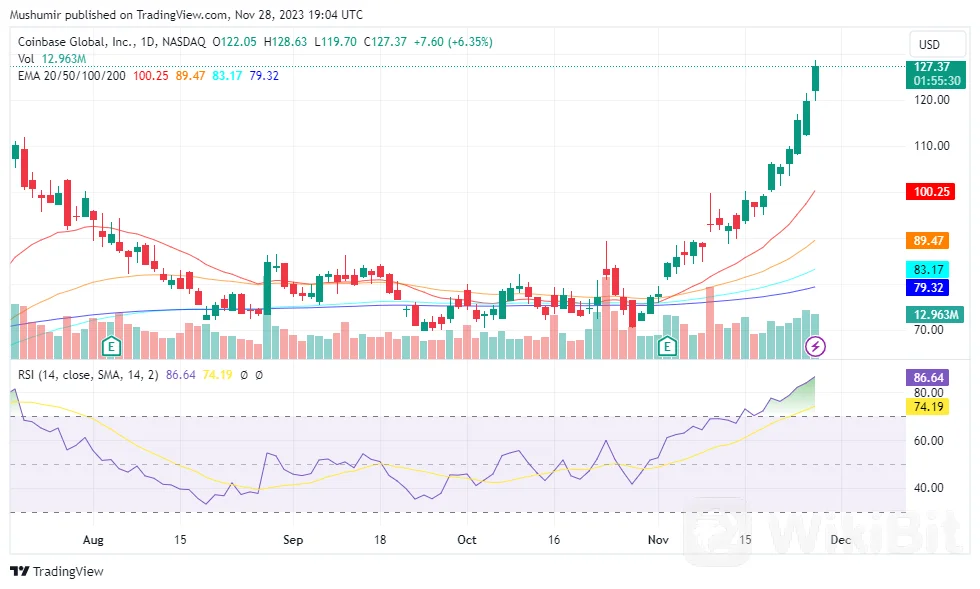980x589 pixels.
Task: Open the USD currency selector
Action: click(x=929, y=45)
